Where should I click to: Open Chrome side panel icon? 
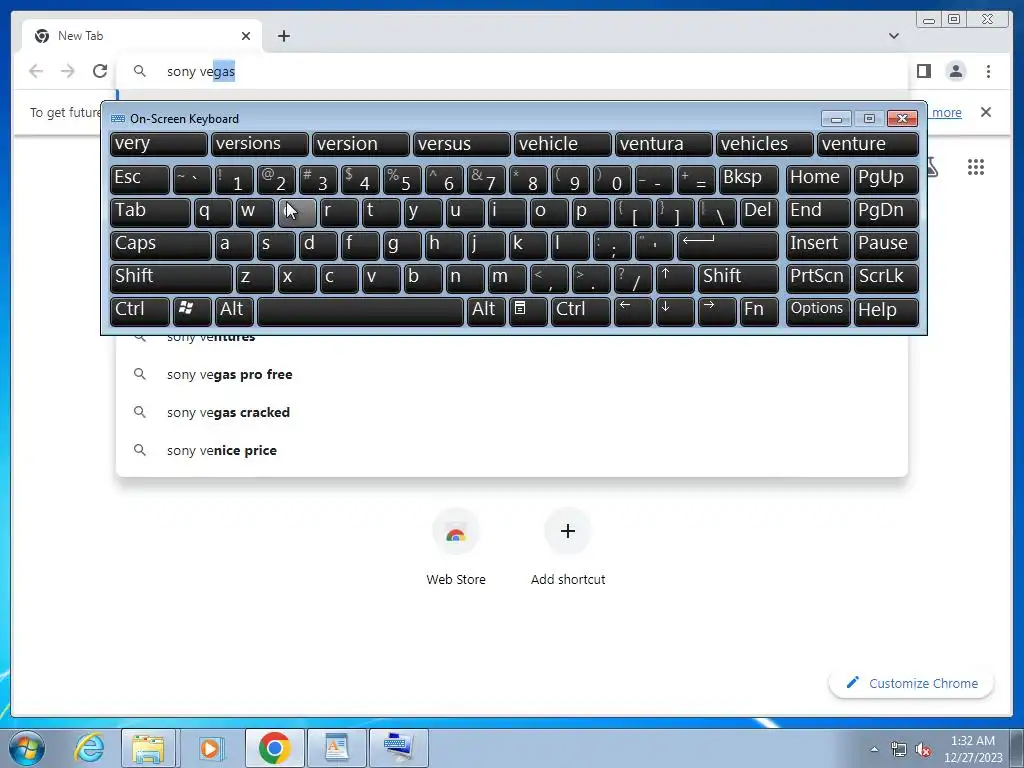(x=923, y=71)
